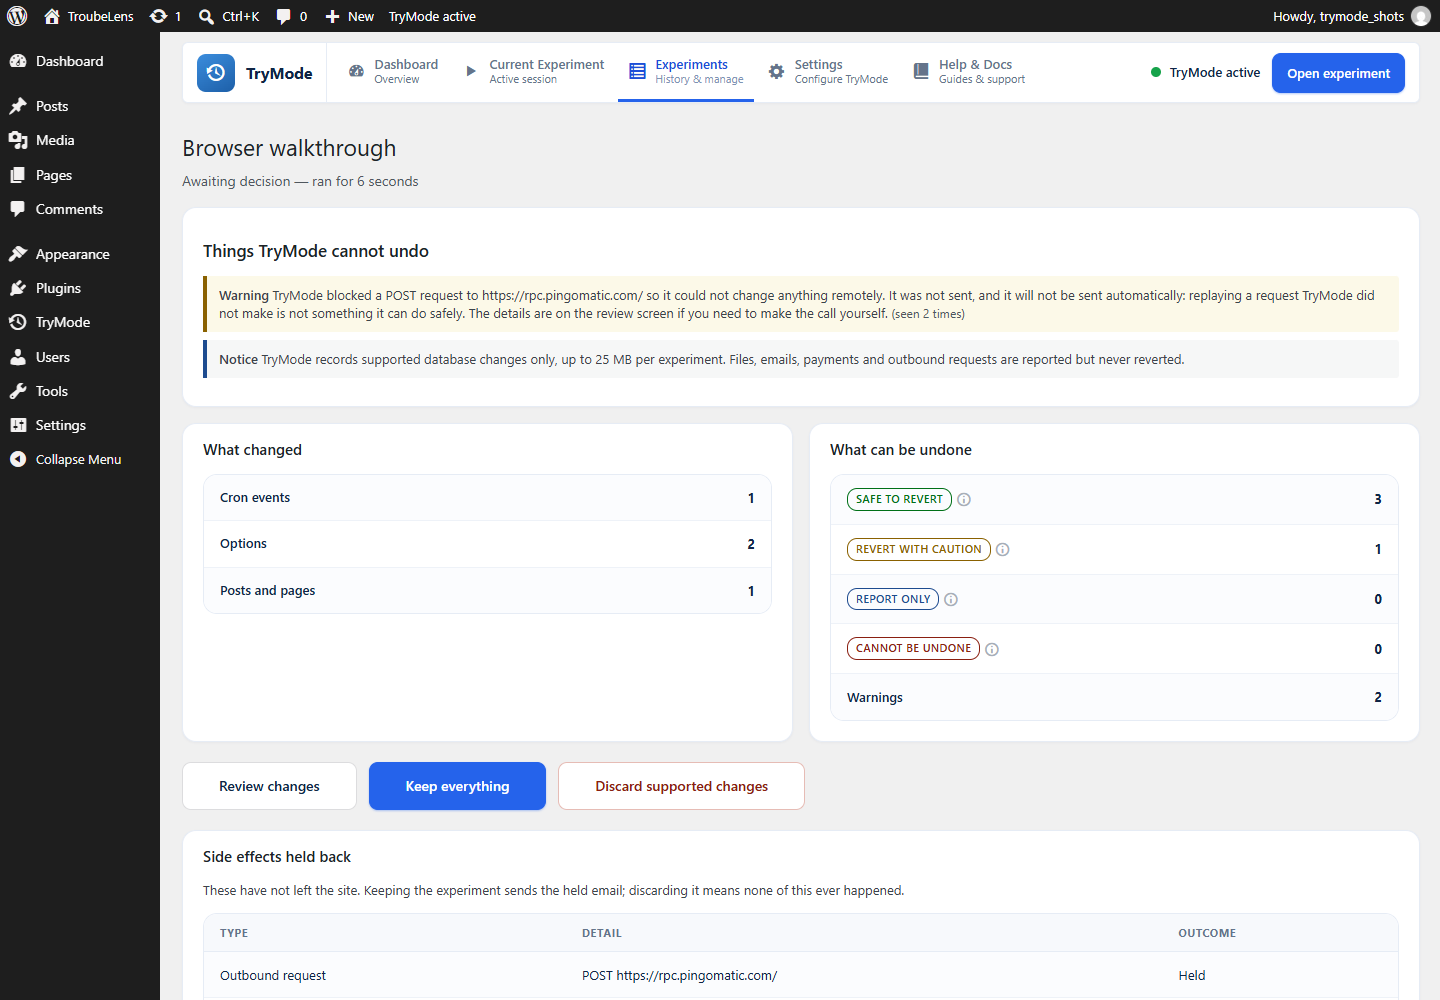Click the Review changes button
This screenshot has height=1000, width=1440.
[x=269, y=786]
